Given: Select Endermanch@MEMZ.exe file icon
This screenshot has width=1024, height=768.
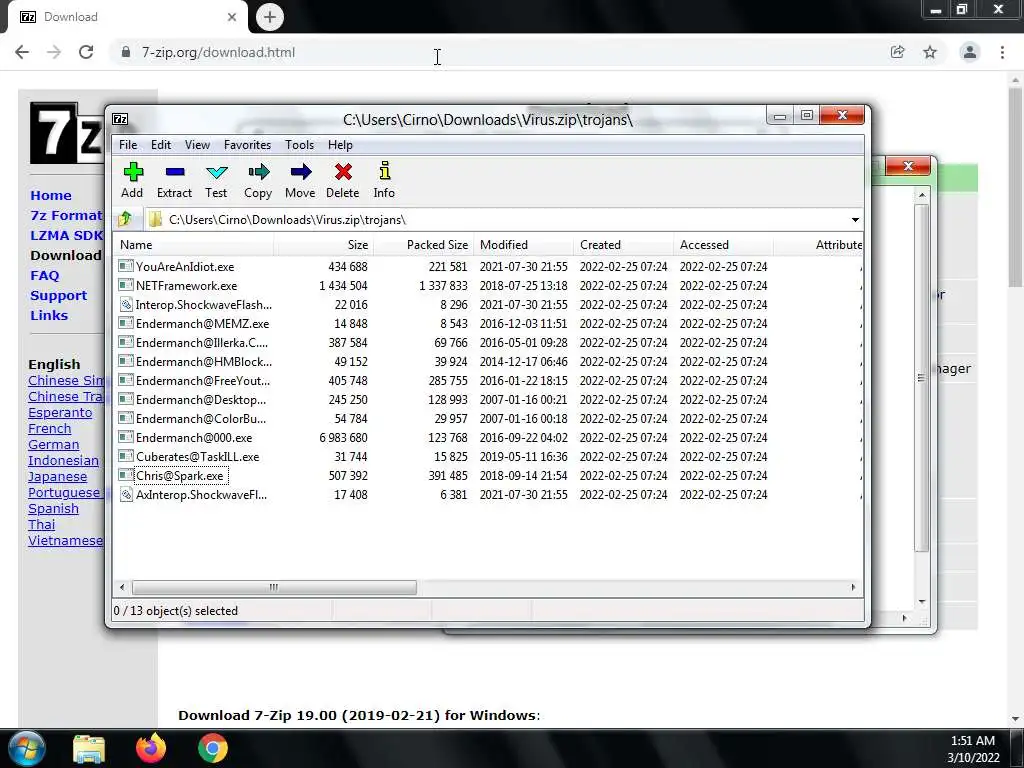Looking at the screenshot, I should coord(125,323).
